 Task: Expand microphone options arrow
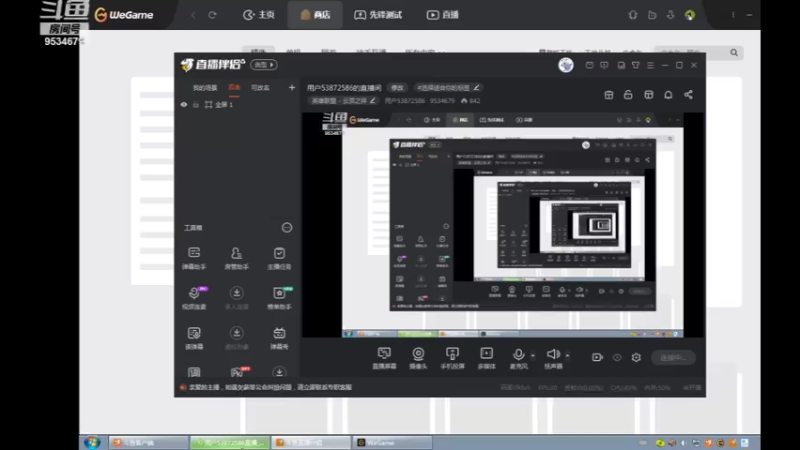(x=533, y=355)
